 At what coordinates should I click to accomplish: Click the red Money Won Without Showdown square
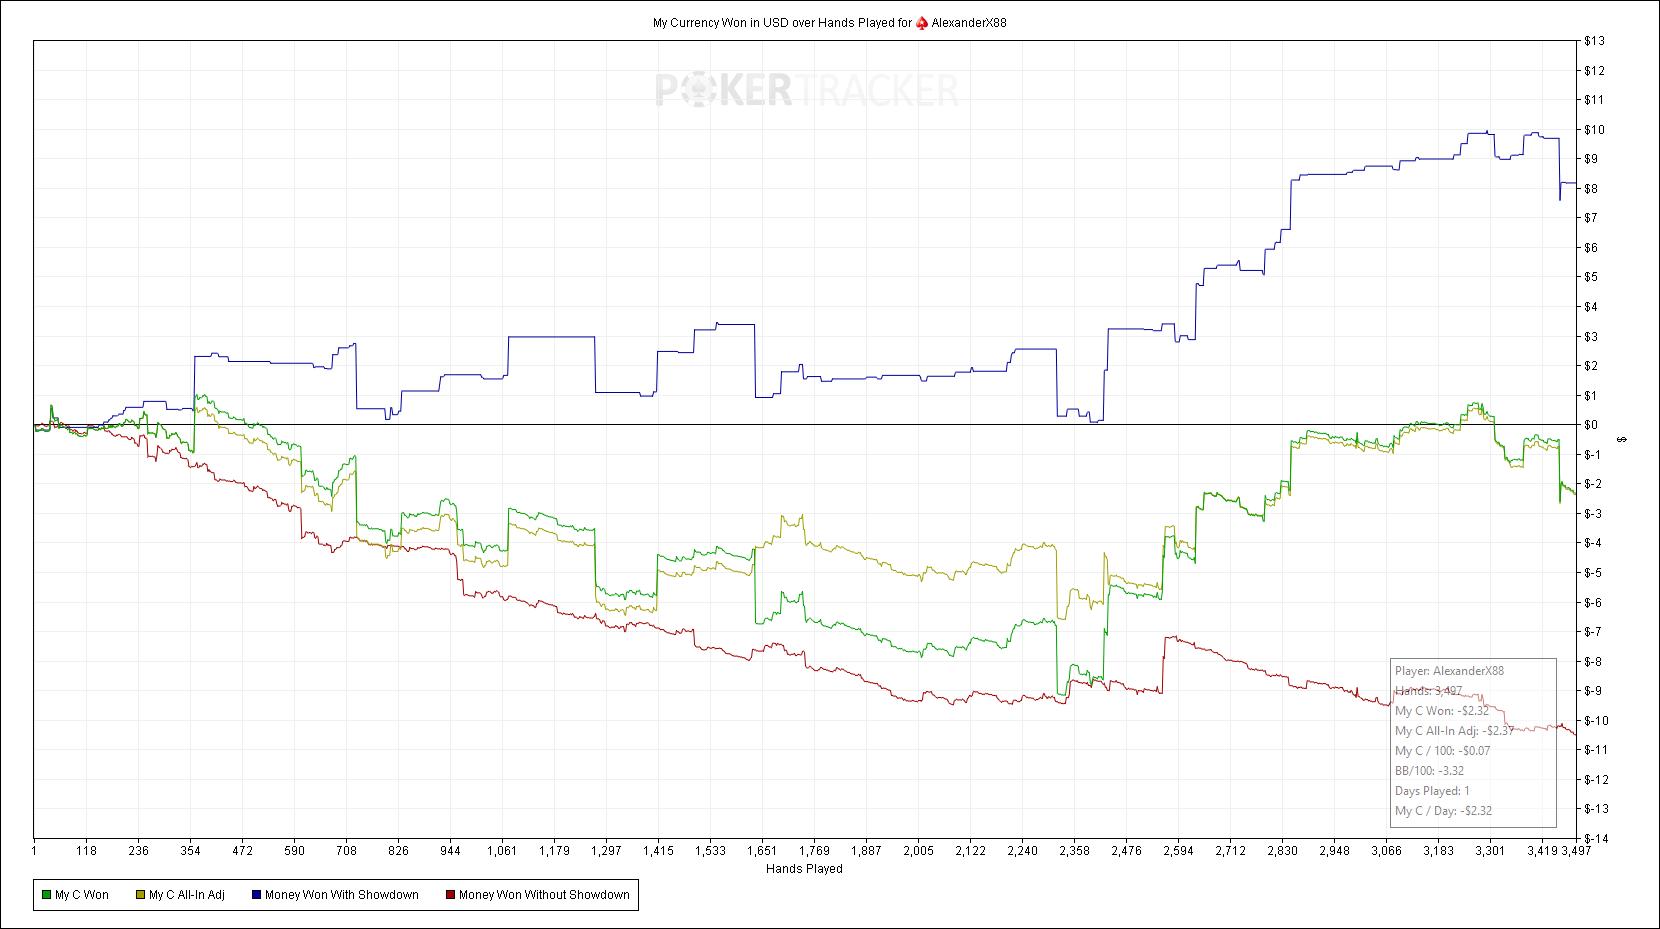[x=450, y=895]
